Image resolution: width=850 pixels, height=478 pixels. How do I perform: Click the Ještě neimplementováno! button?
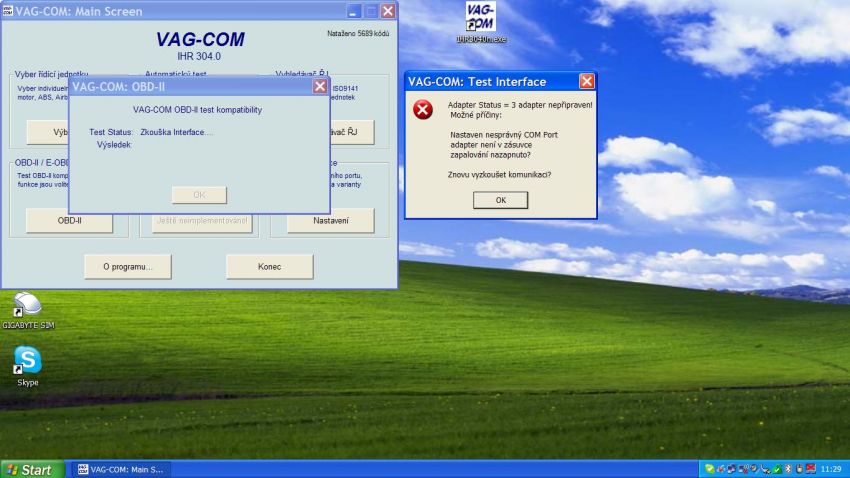tap(202, 221)
